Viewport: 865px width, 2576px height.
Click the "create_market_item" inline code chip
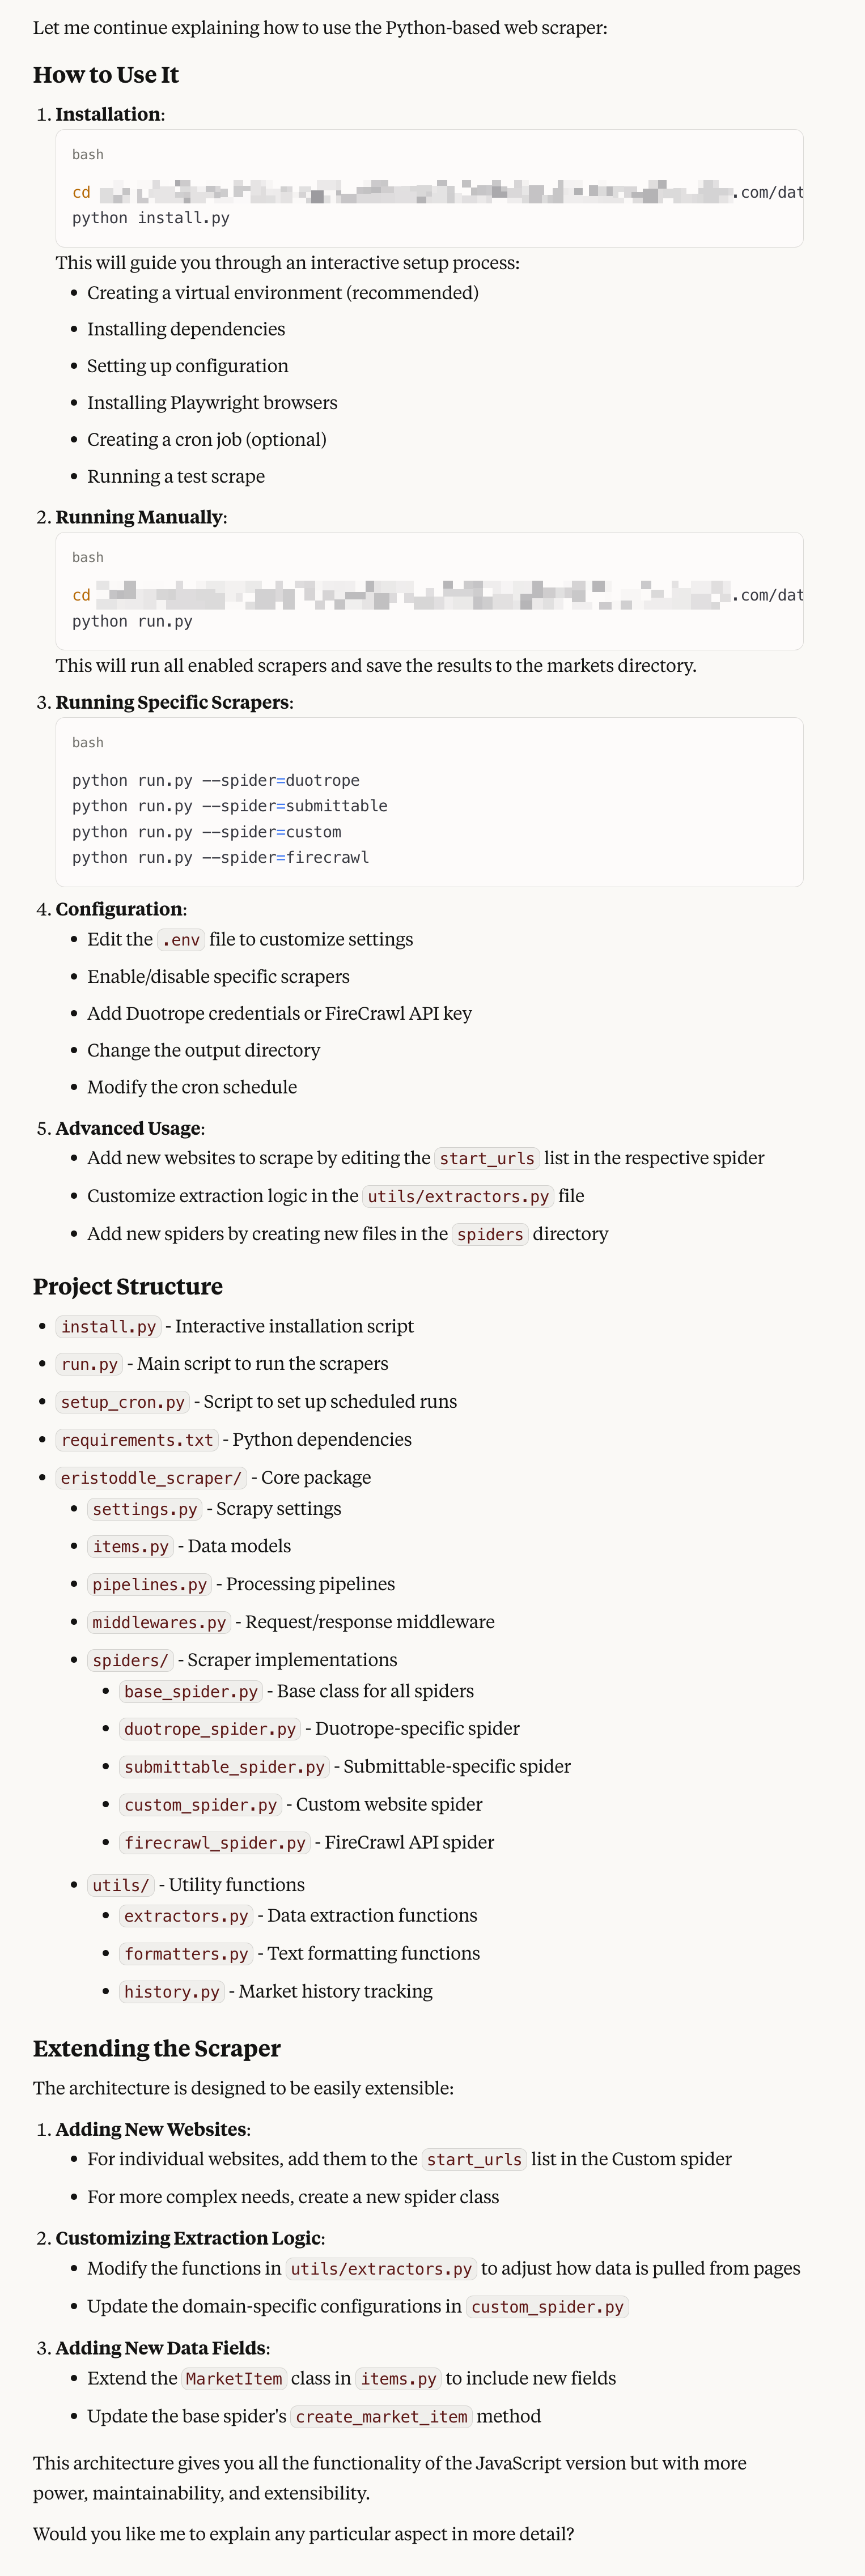(x=381, y=2417)
